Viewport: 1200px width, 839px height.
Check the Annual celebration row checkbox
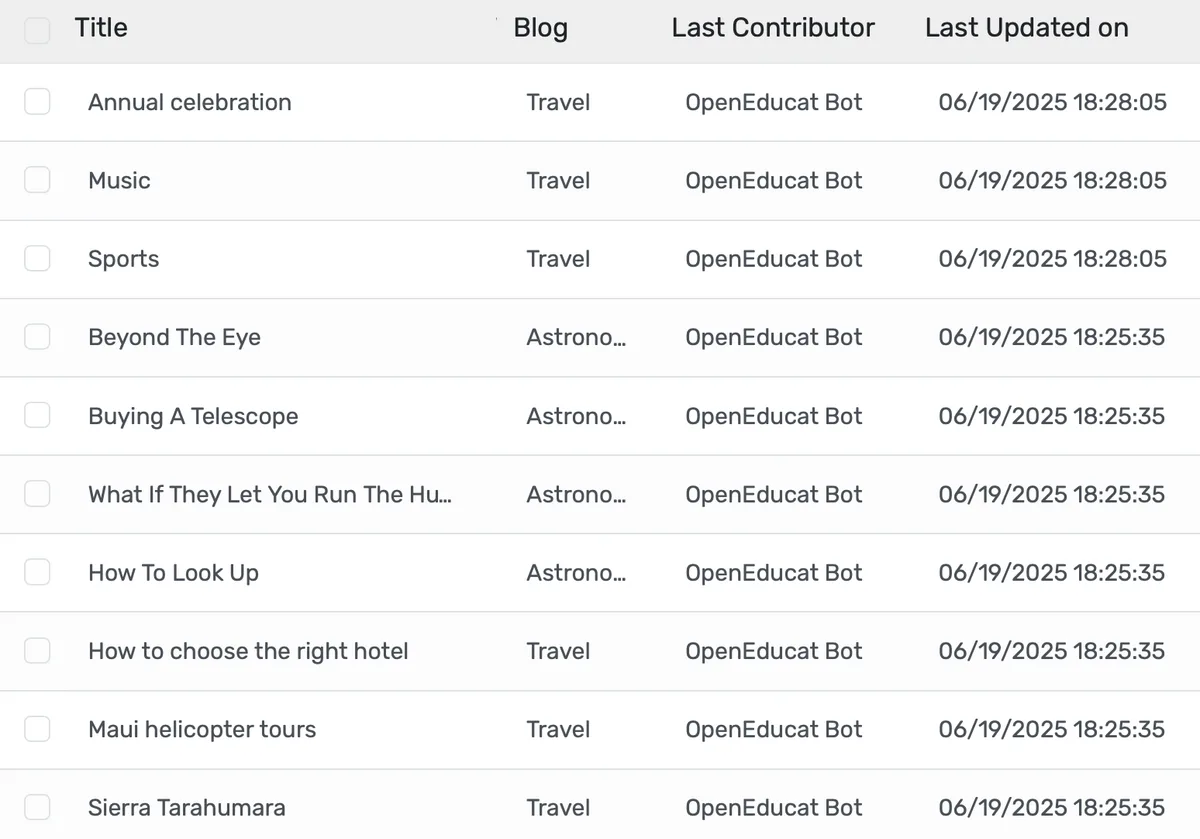[x=37, y=101]
